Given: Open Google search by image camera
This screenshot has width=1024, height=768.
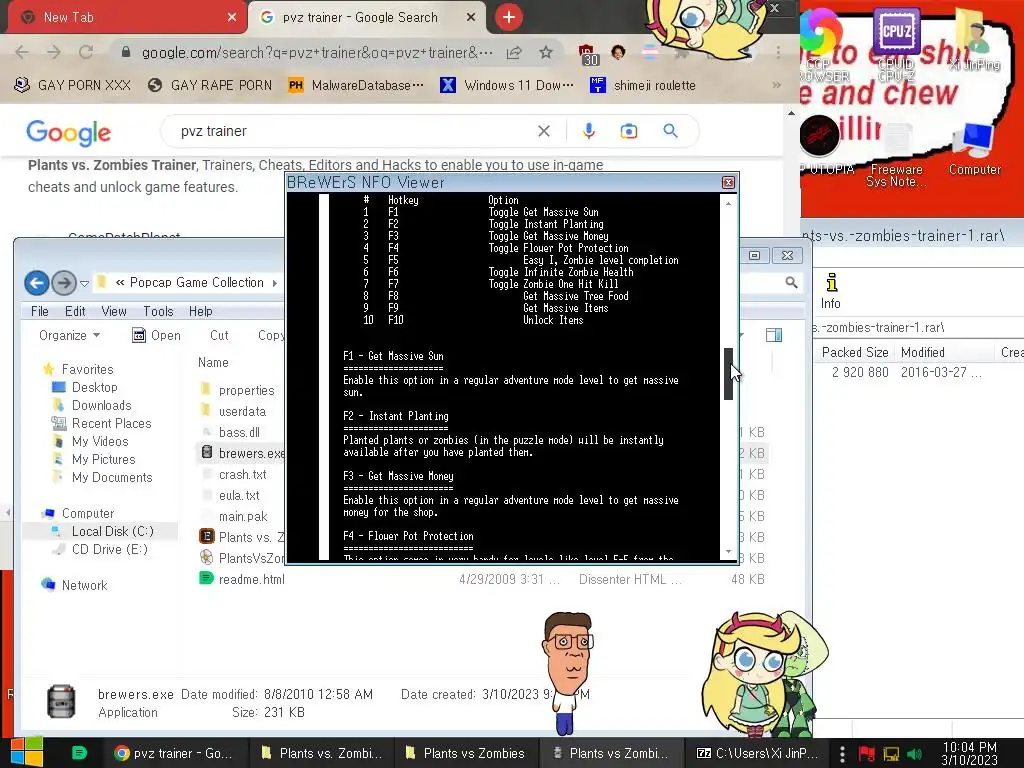Looking at the screenshot, I should [x=628, y=131].
